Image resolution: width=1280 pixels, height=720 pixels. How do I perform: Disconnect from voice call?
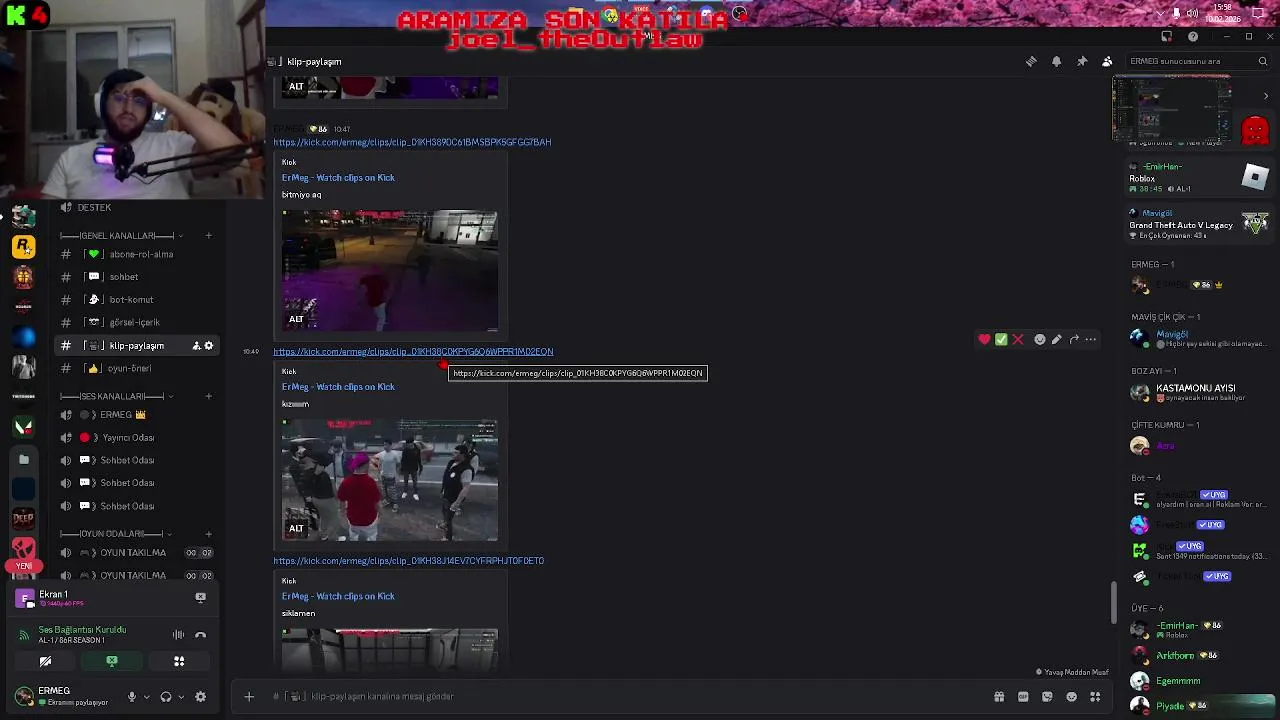pos(200,635)
